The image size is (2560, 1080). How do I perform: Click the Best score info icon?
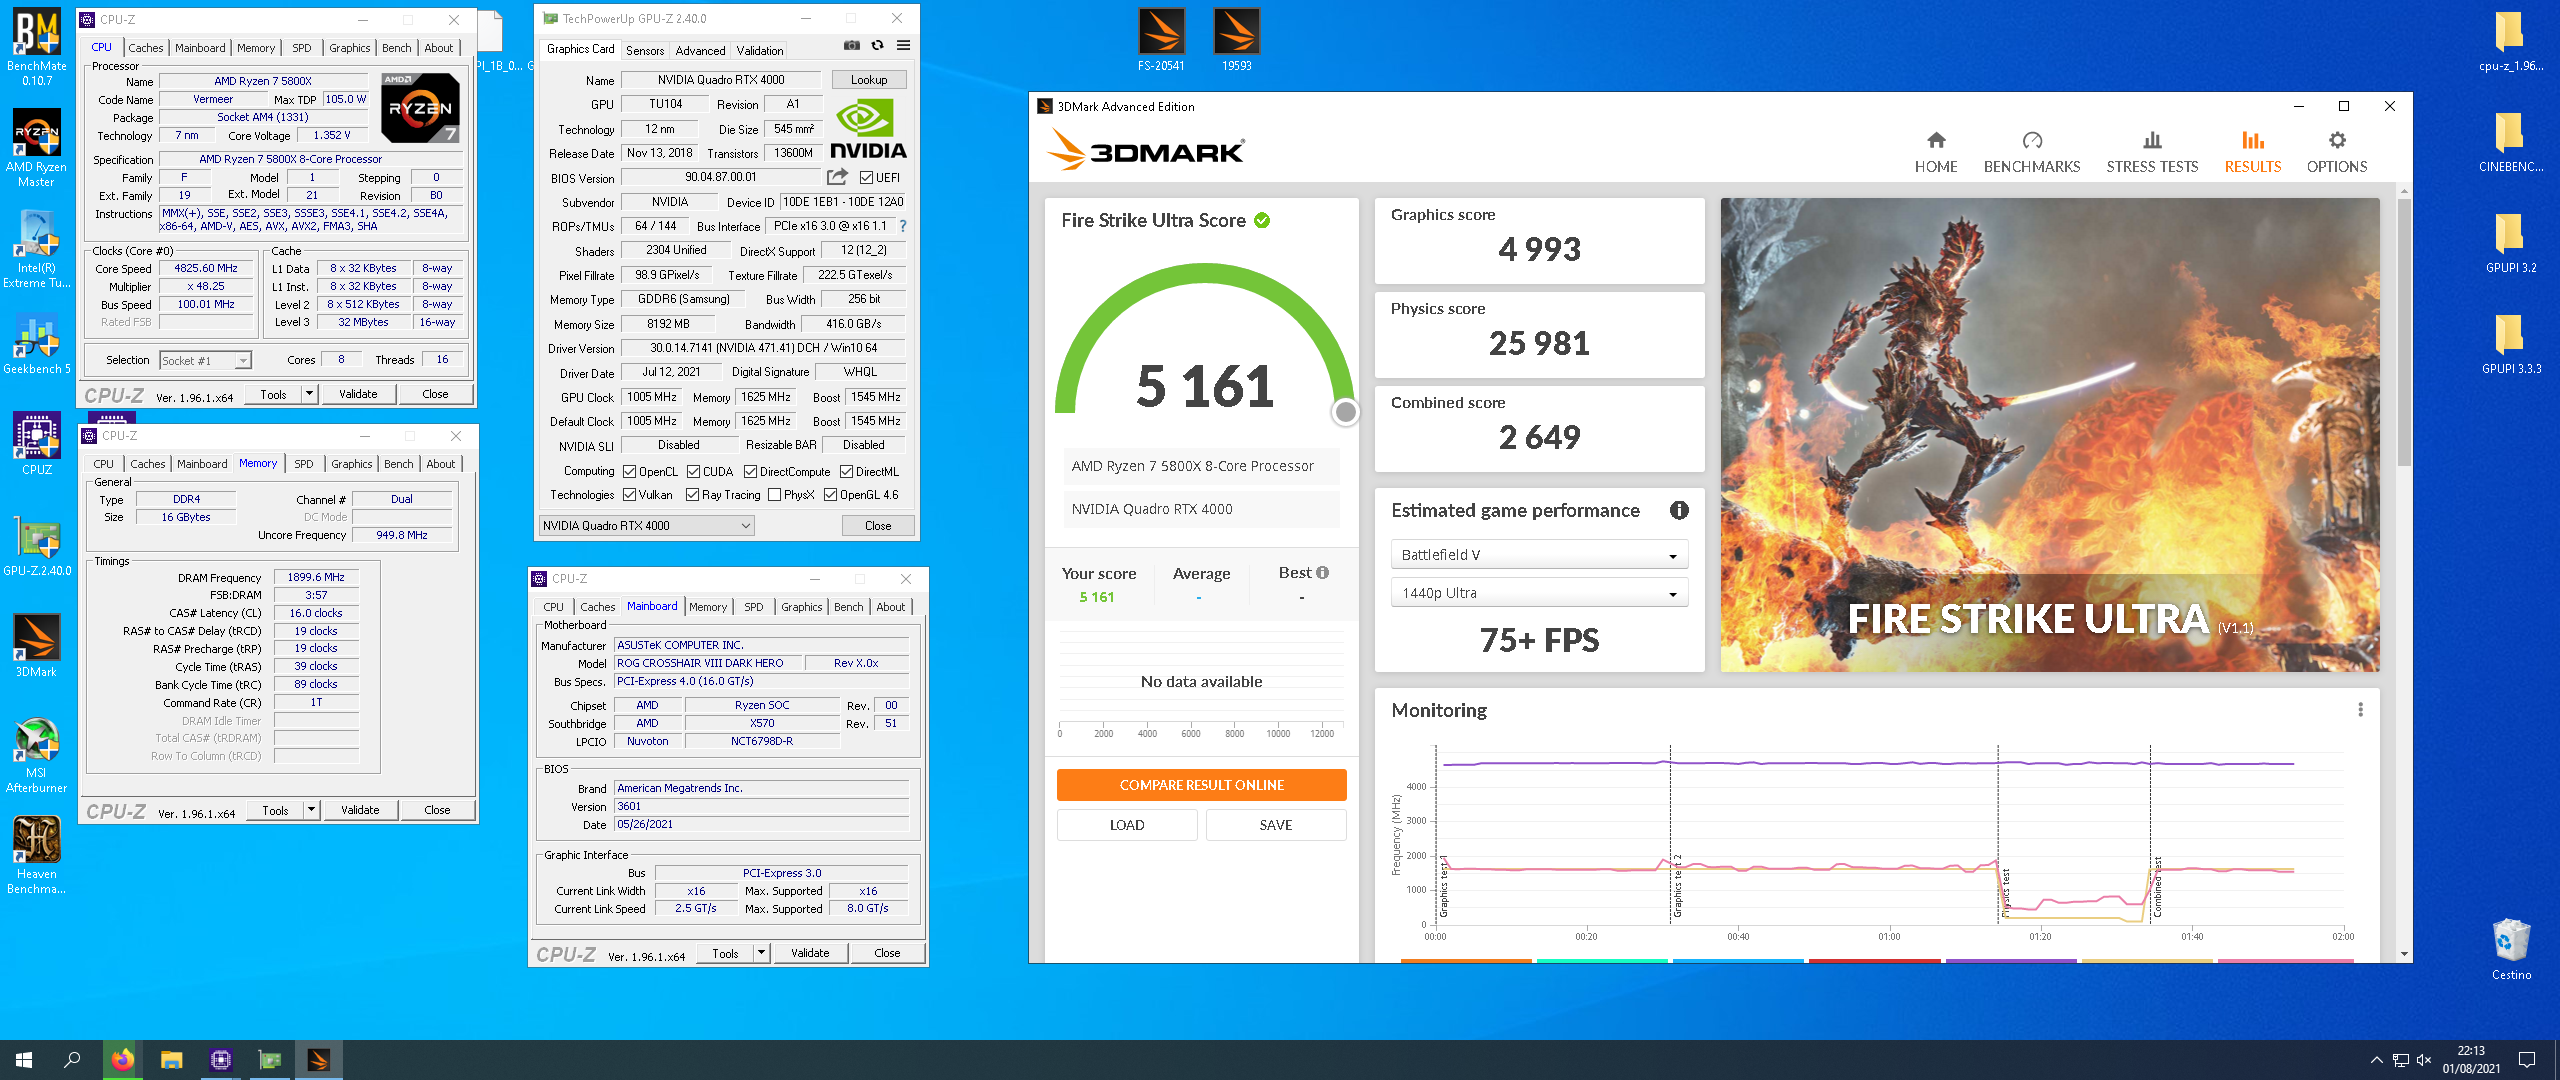(x=1322, y=573)
